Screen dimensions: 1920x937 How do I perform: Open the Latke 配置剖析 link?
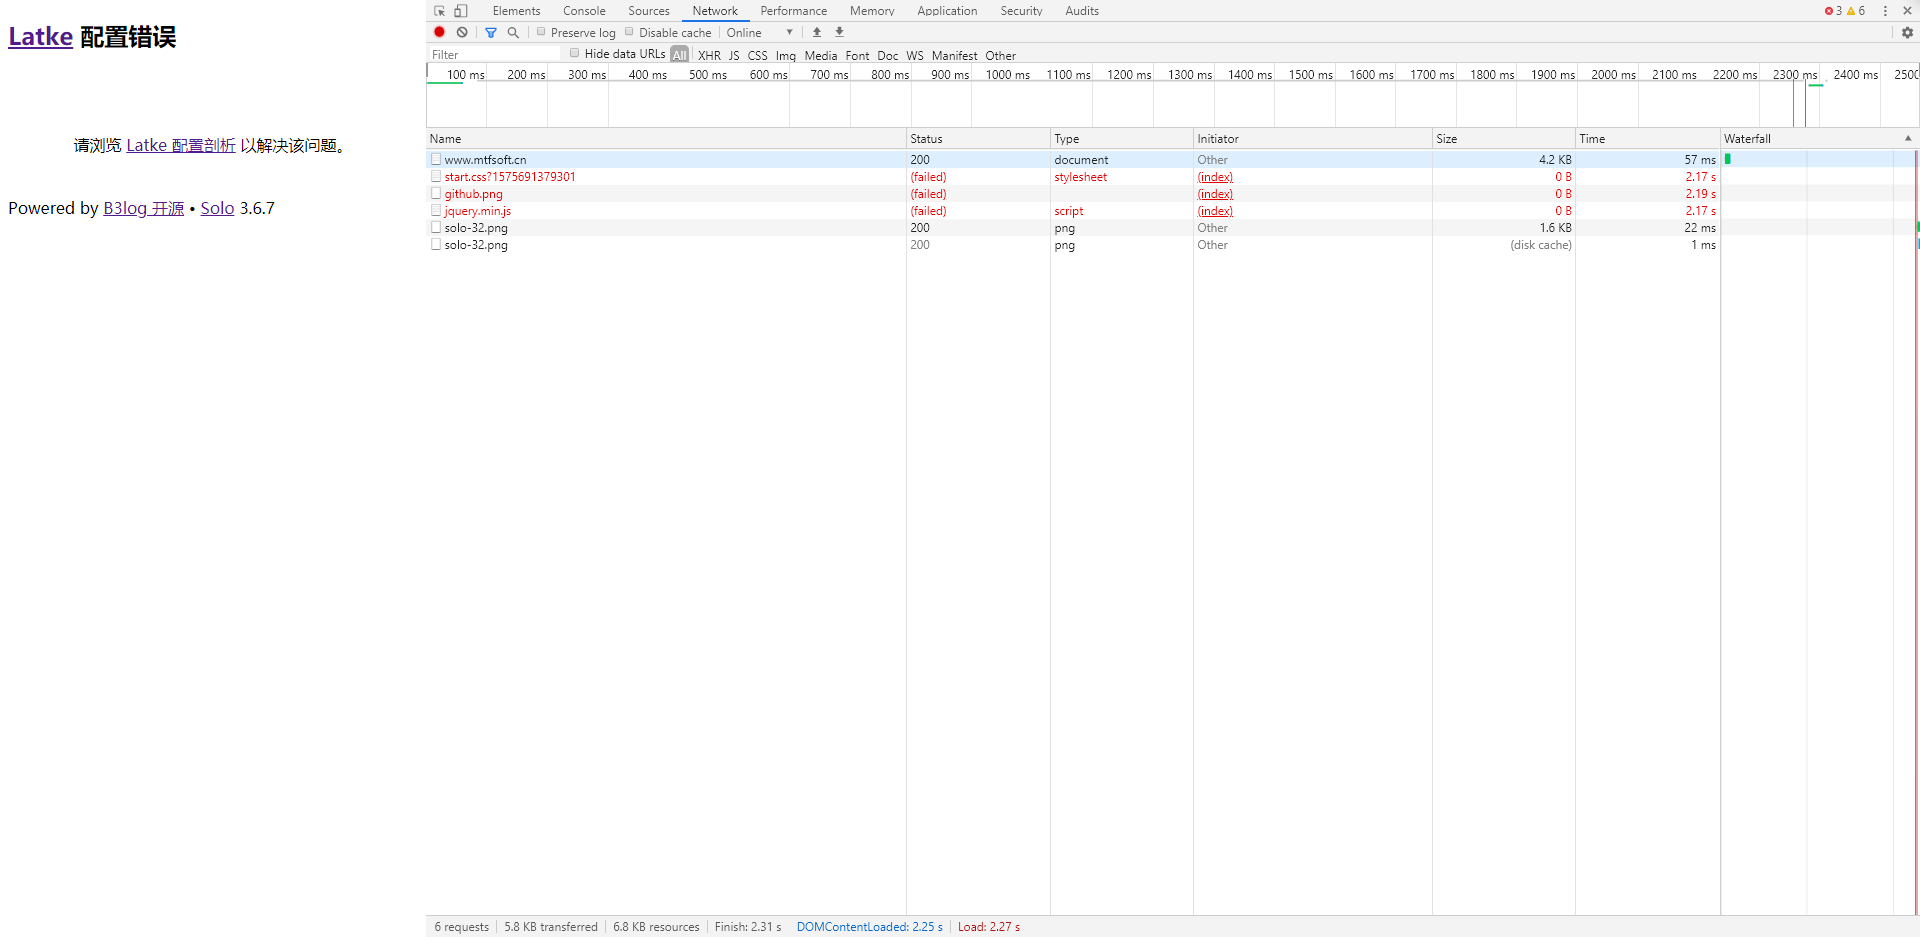pyautogui.click(x=181, y=146)
